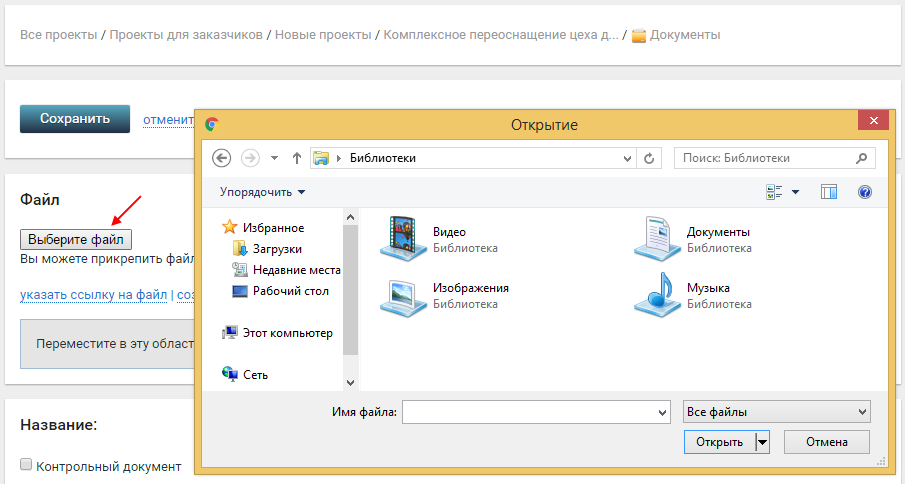Click the Открыть button

tap(720, 442)
